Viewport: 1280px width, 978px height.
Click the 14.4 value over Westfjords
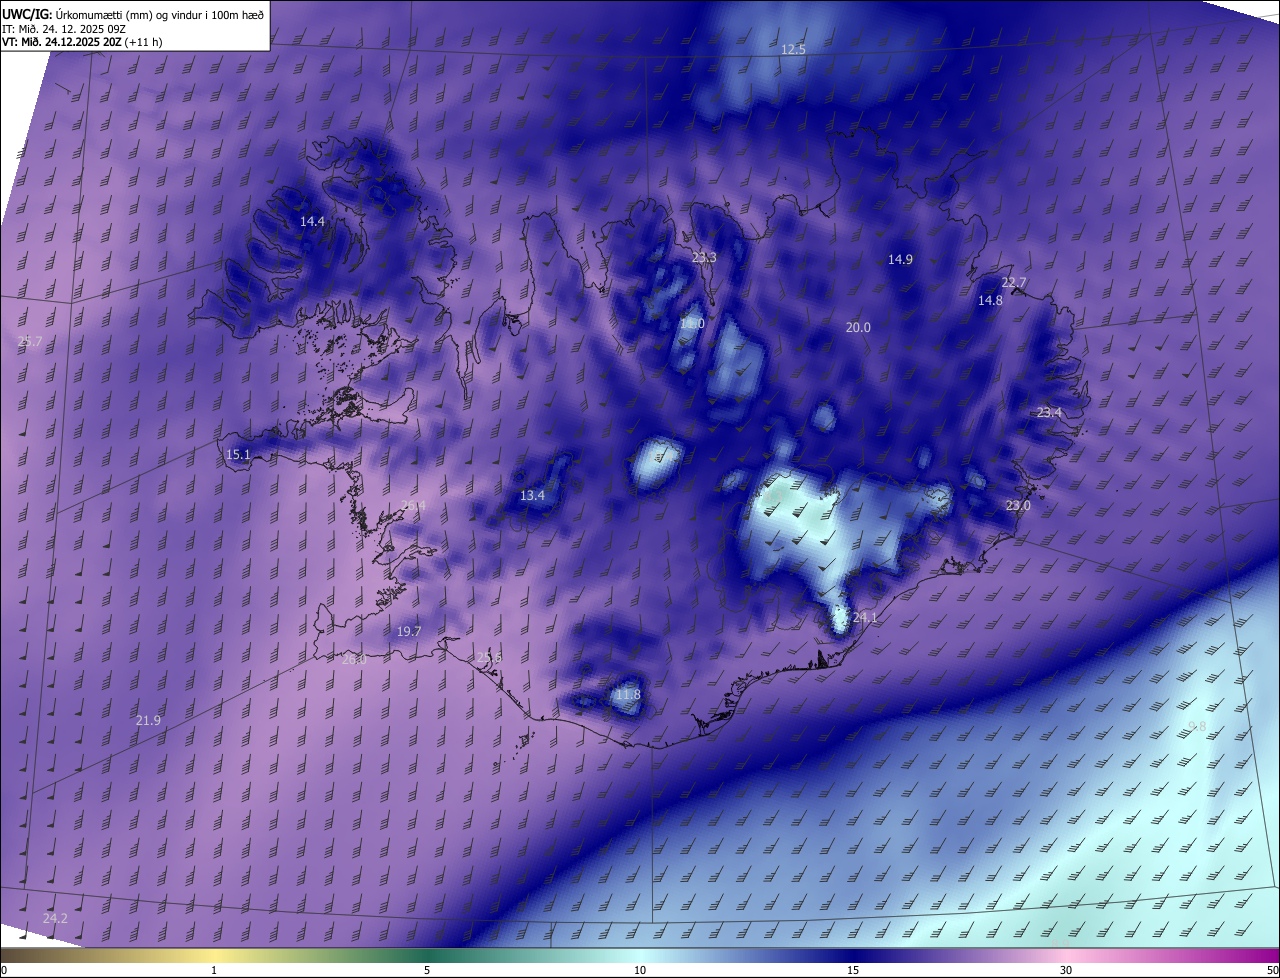click(312, 221)
